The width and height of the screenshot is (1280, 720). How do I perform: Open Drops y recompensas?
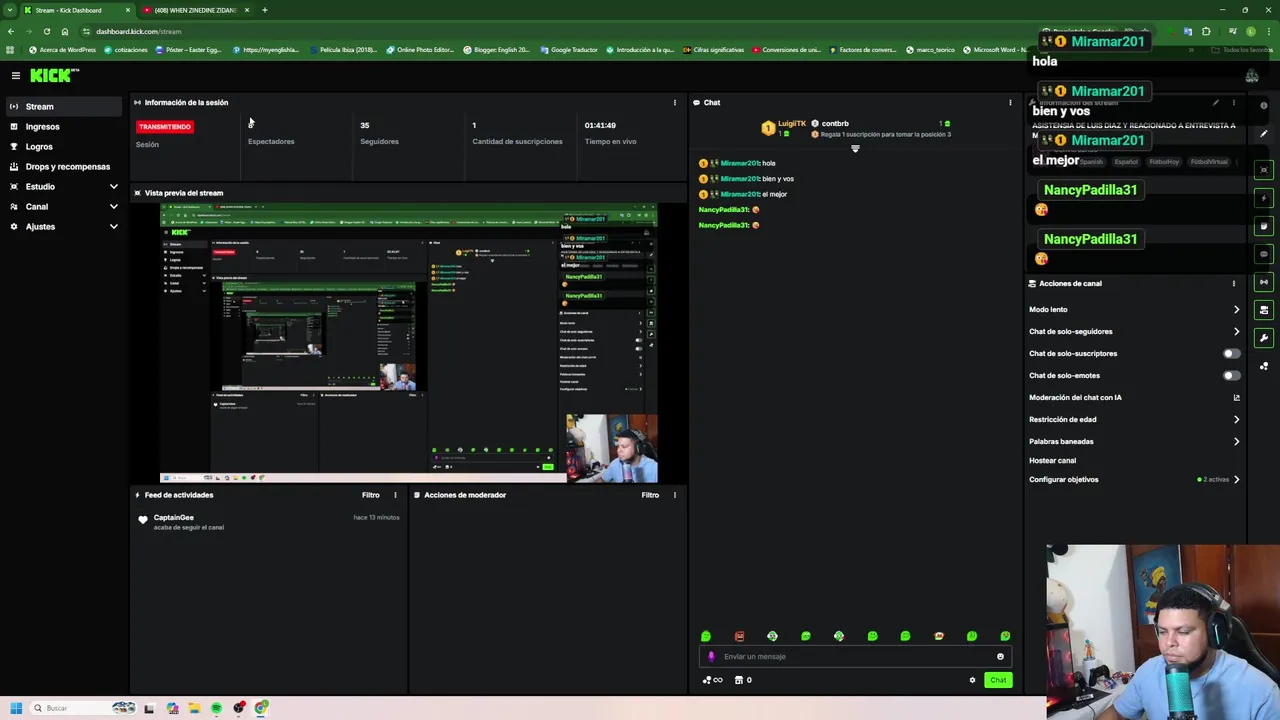tap(64, 167)
